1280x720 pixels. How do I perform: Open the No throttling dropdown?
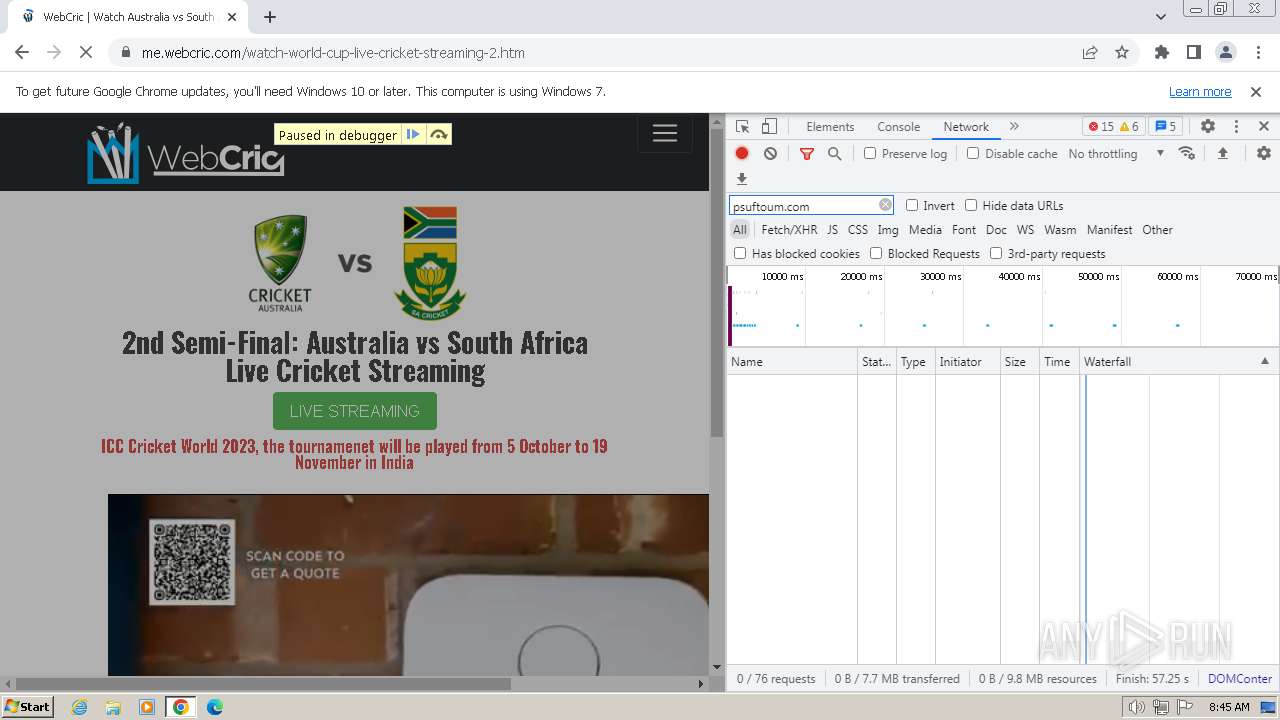pos(1116,153)
